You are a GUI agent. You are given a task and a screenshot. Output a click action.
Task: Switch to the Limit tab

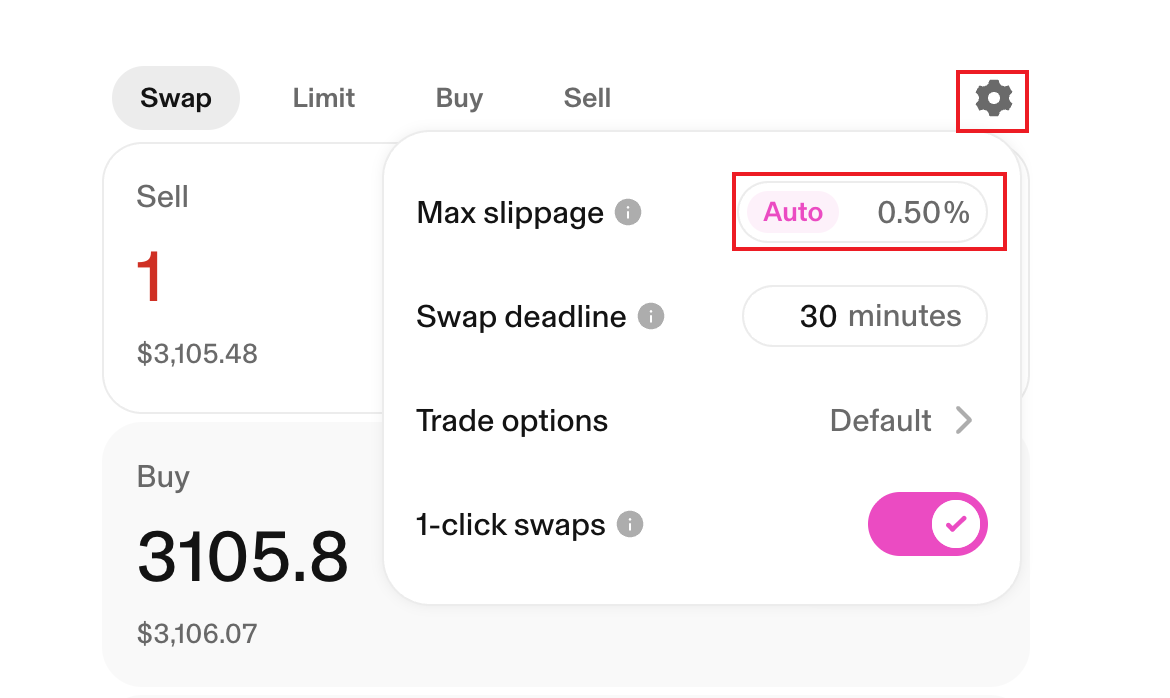(324, 98)
